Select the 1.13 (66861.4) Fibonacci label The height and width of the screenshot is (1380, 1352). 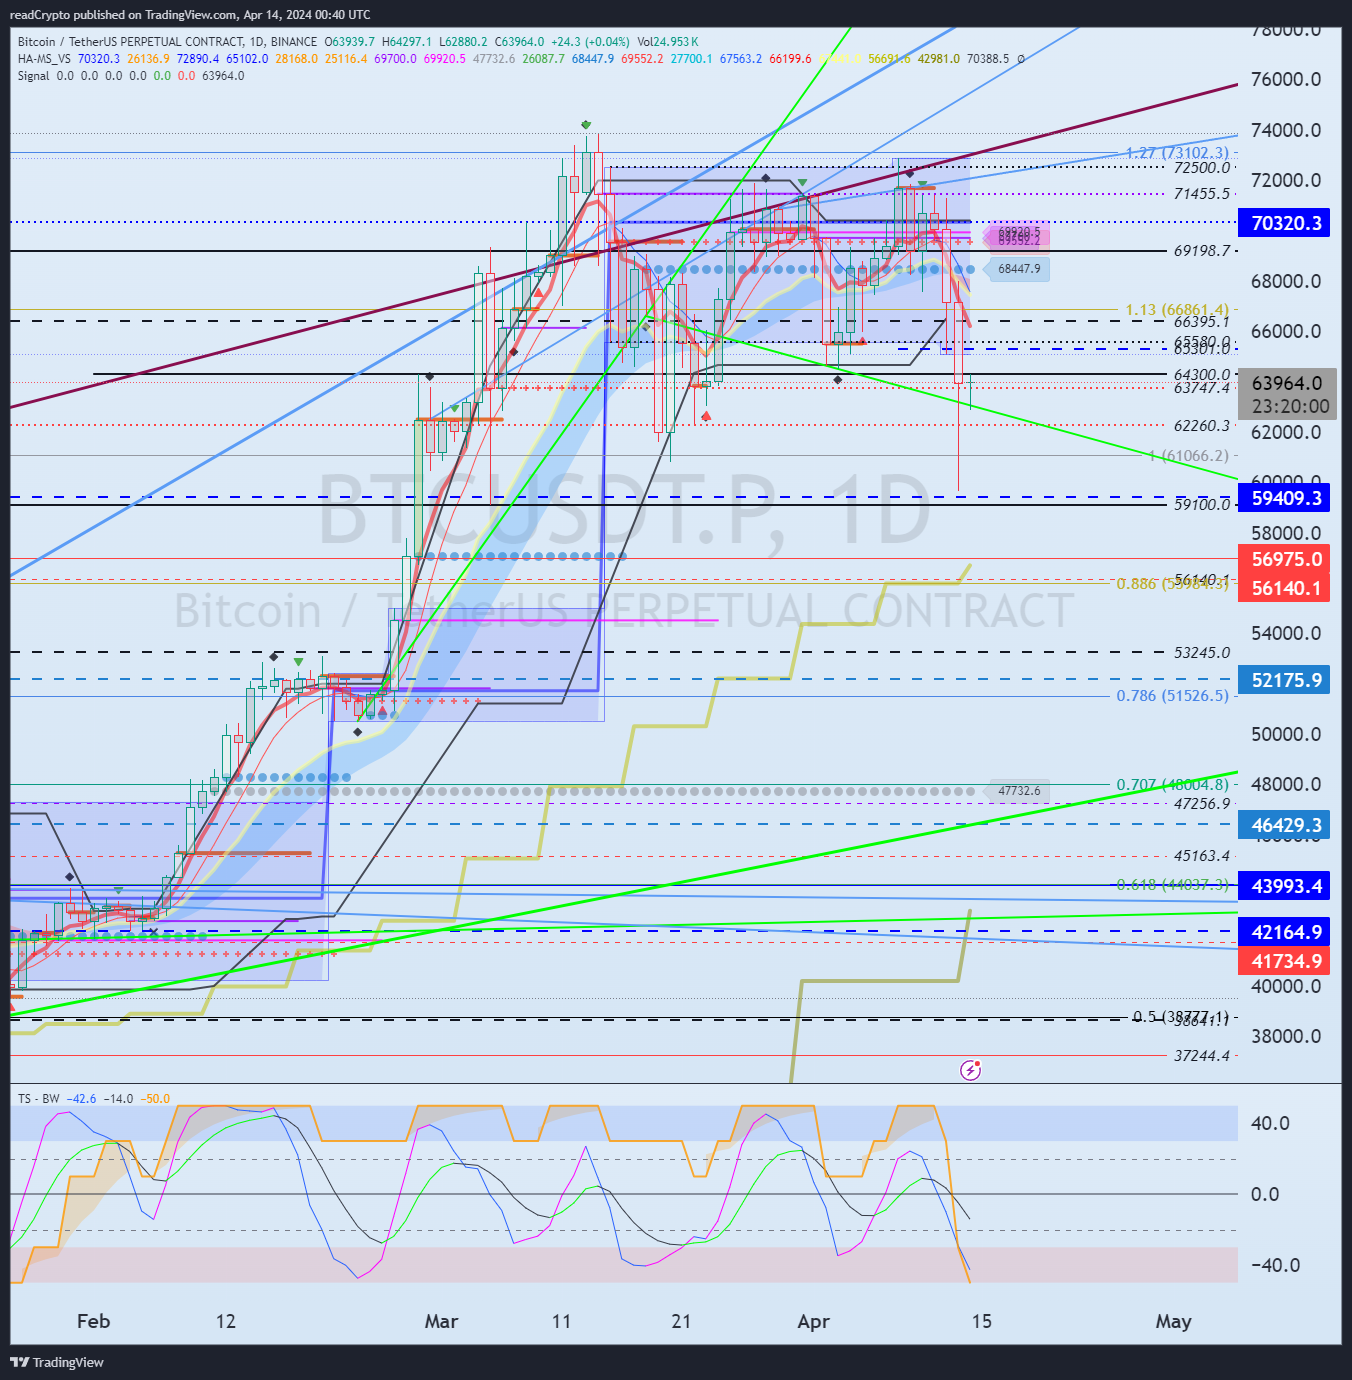pos(1177,310)
